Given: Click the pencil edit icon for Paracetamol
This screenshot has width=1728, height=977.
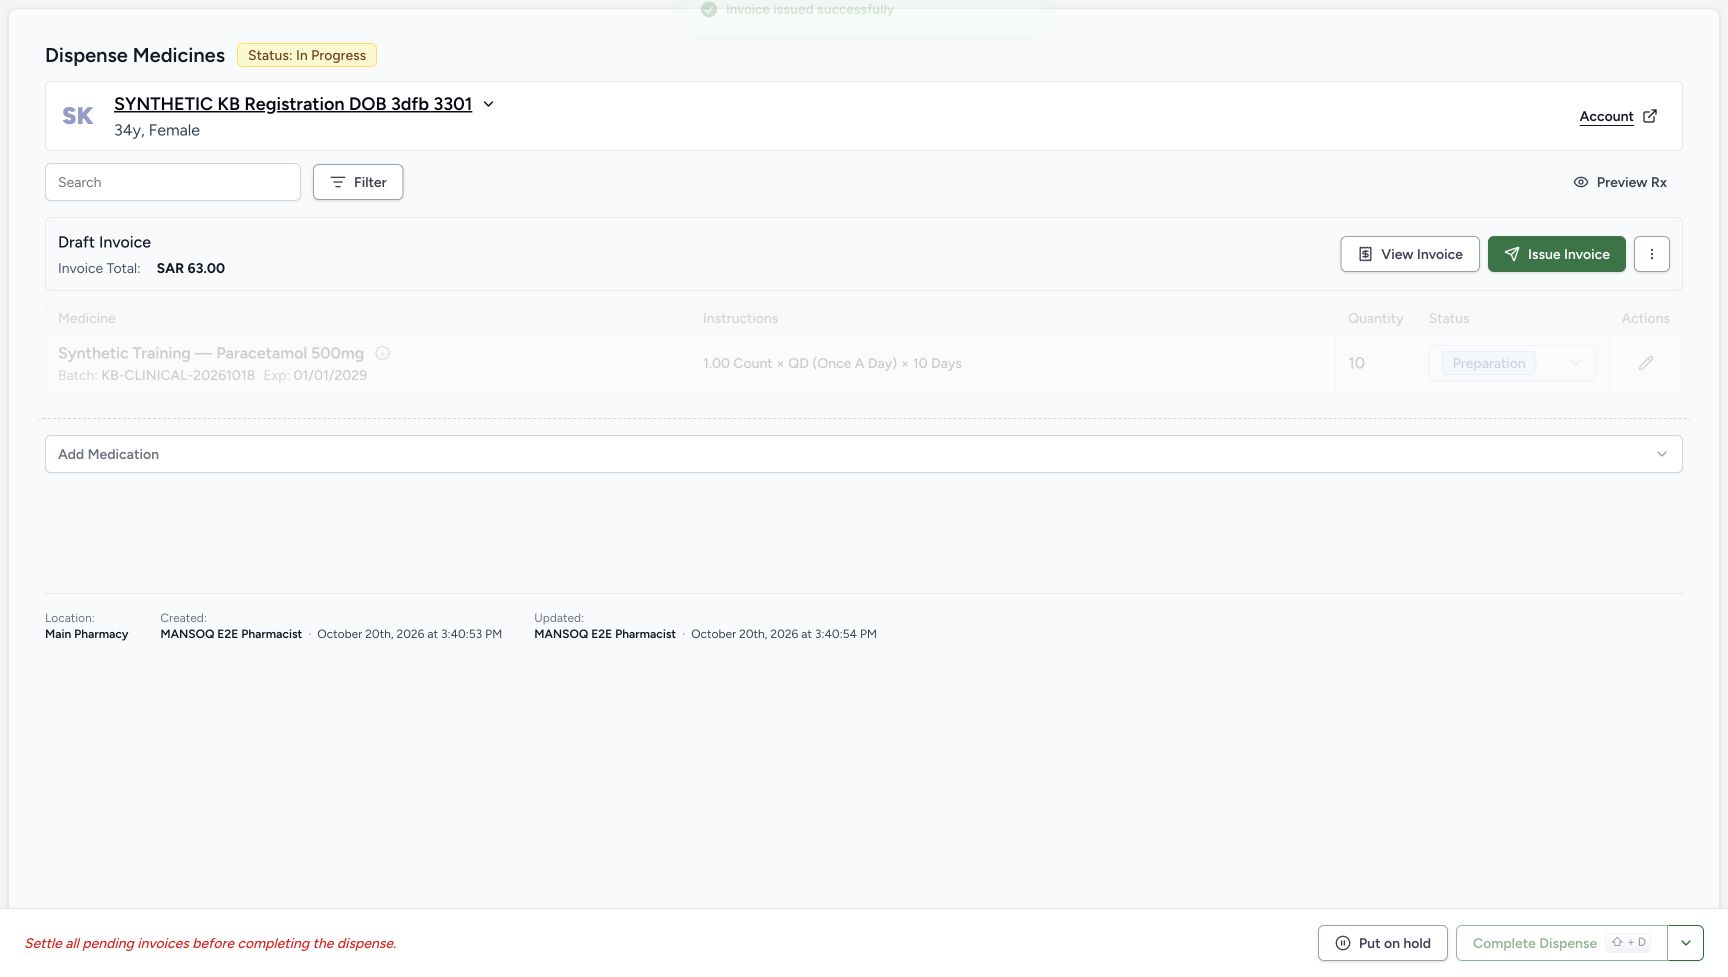Looking at the screenshot, I should point(1645,363).
